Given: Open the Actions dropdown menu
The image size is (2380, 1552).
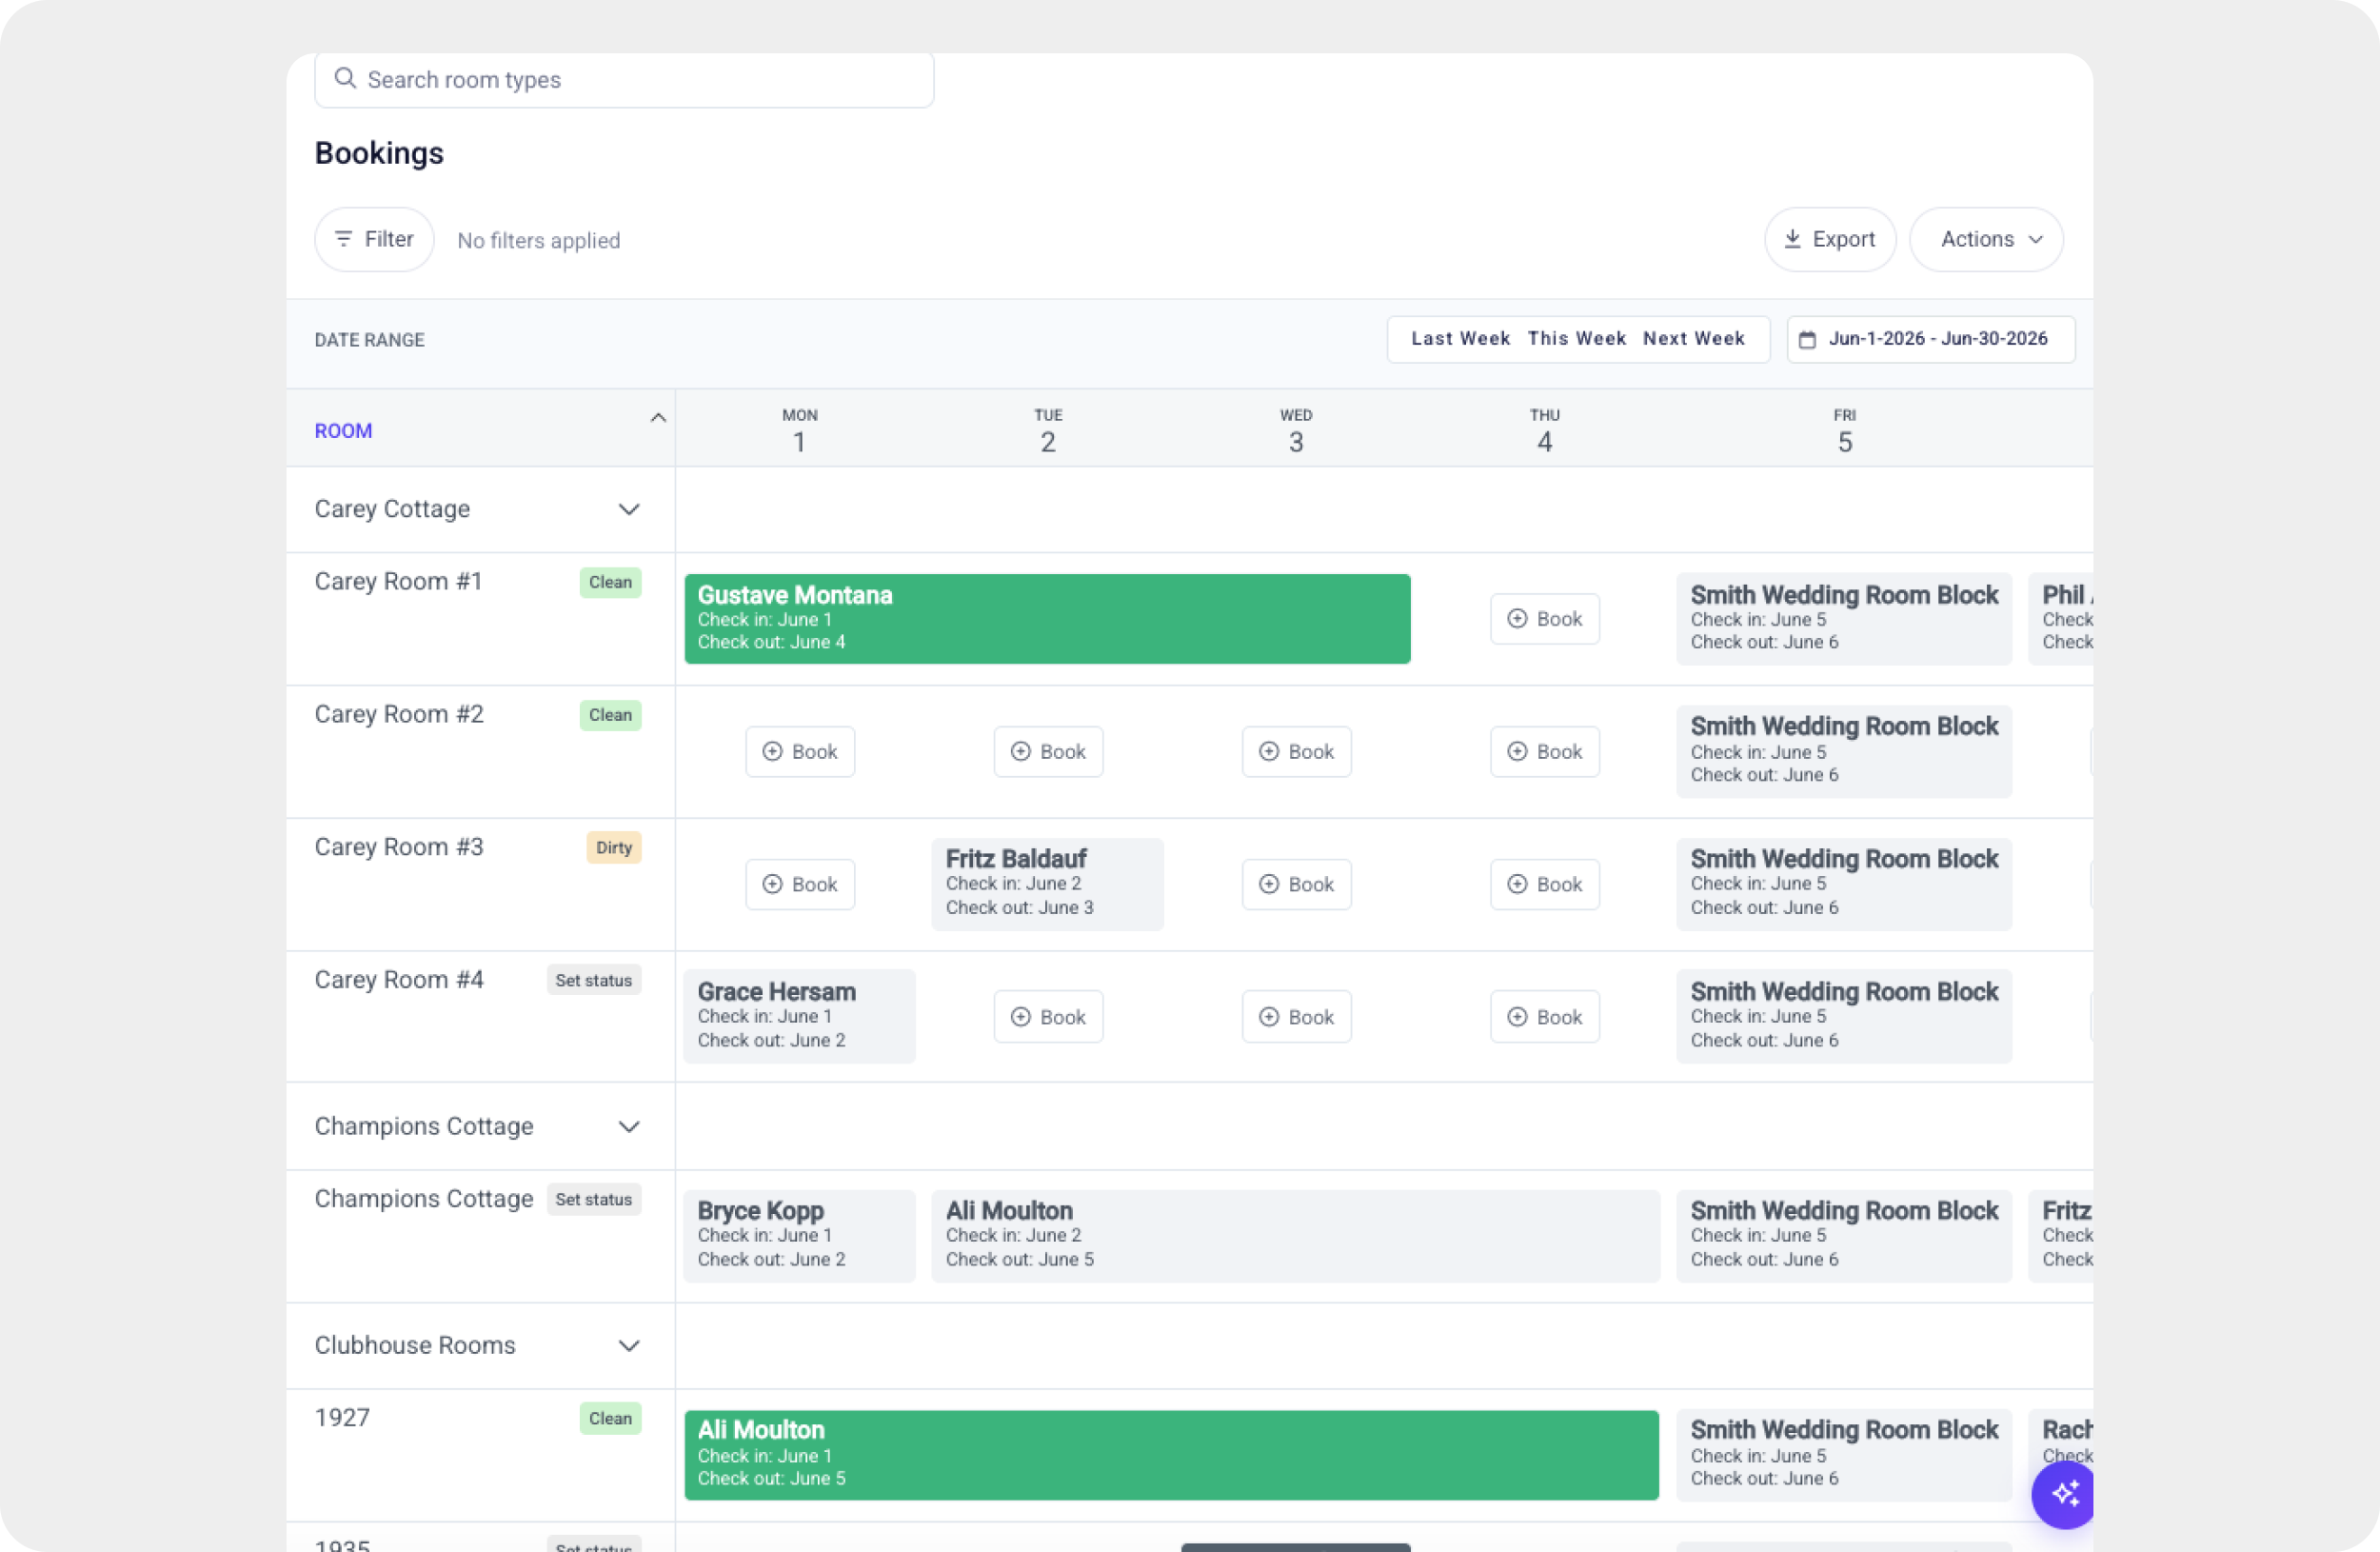Looking at the screenshot, I should point(1986,240).
